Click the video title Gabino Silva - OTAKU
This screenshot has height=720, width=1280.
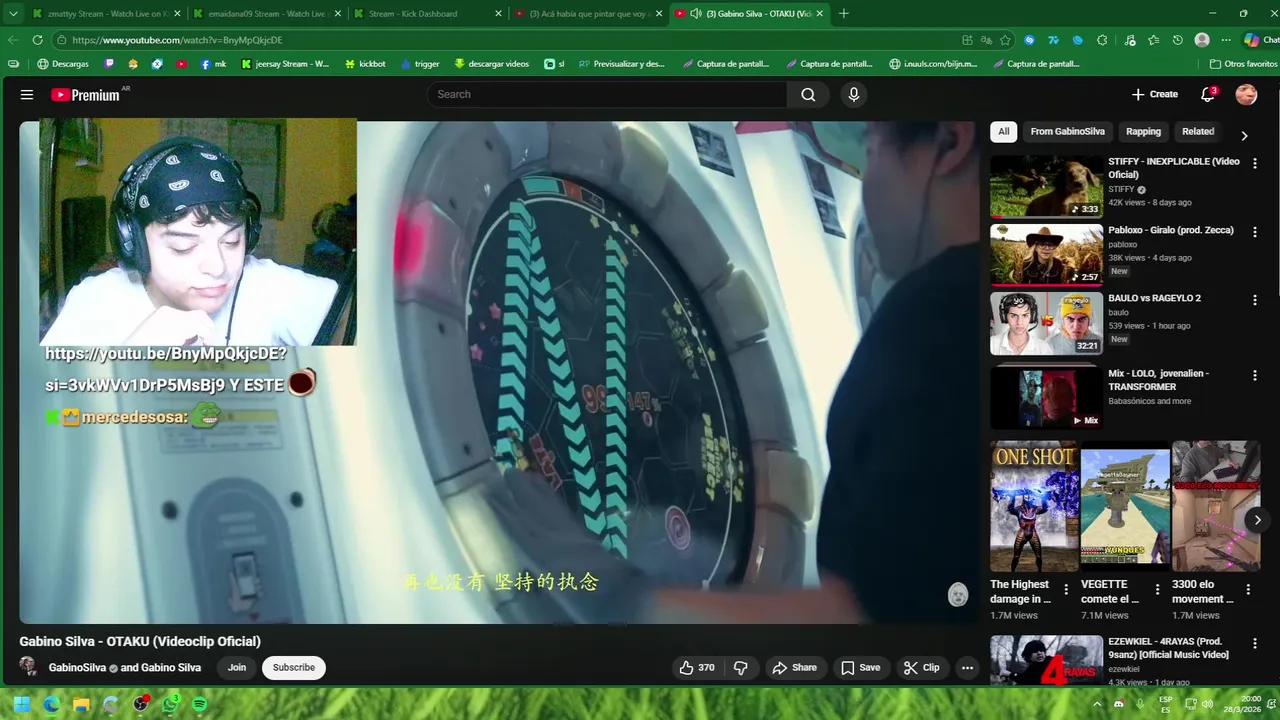tap(140, 642)
